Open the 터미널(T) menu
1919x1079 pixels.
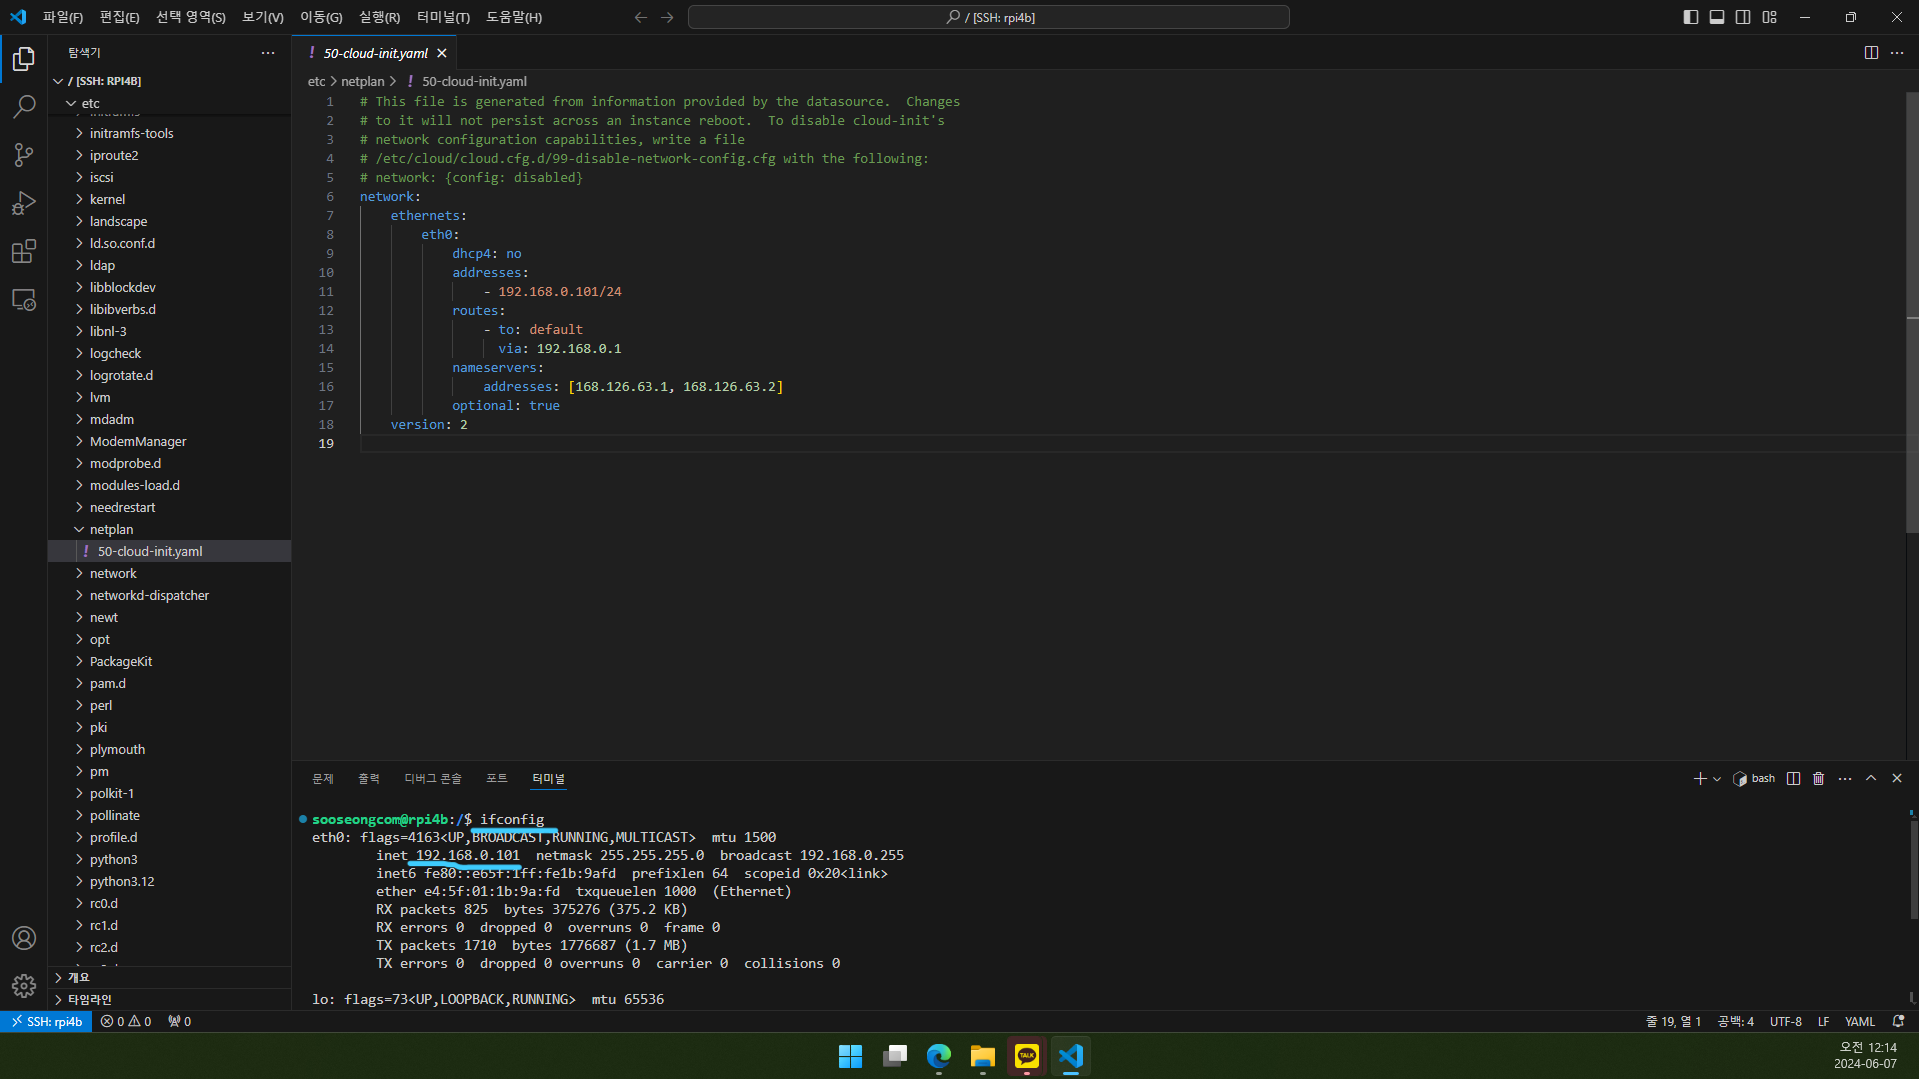pos(443,17)
